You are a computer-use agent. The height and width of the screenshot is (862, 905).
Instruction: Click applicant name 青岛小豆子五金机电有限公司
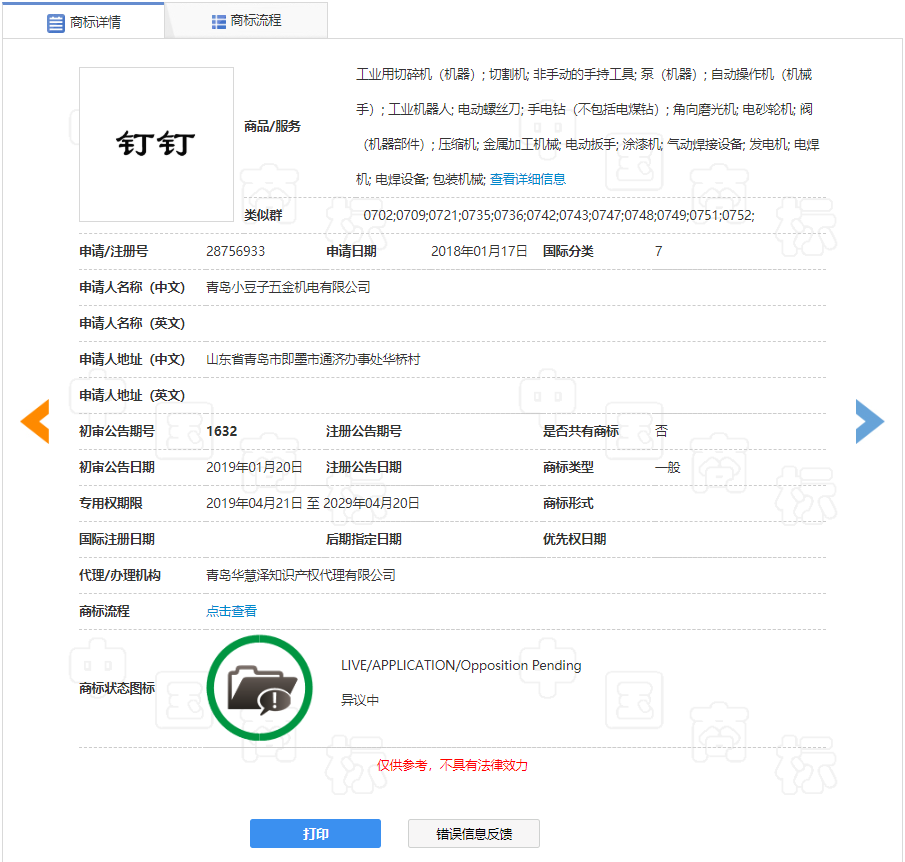click(x=288, y=287)
